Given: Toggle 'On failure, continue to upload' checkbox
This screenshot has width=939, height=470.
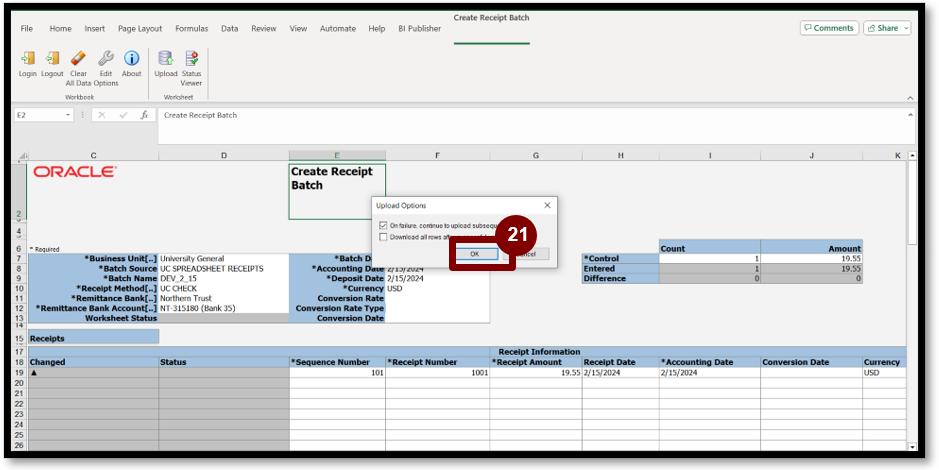Looking at the screenshot, I should click(383, 226).
